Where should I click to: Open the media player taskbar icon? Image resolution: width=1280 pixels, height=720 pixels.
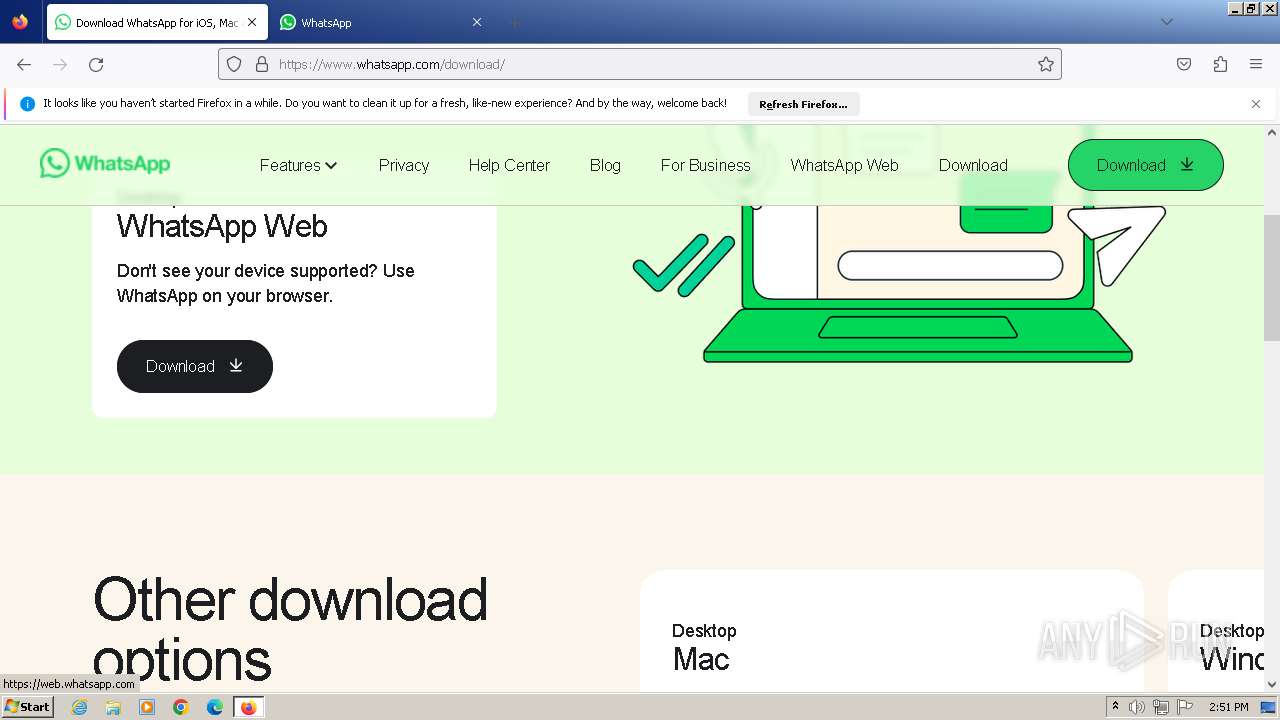[x=147, y=707]
